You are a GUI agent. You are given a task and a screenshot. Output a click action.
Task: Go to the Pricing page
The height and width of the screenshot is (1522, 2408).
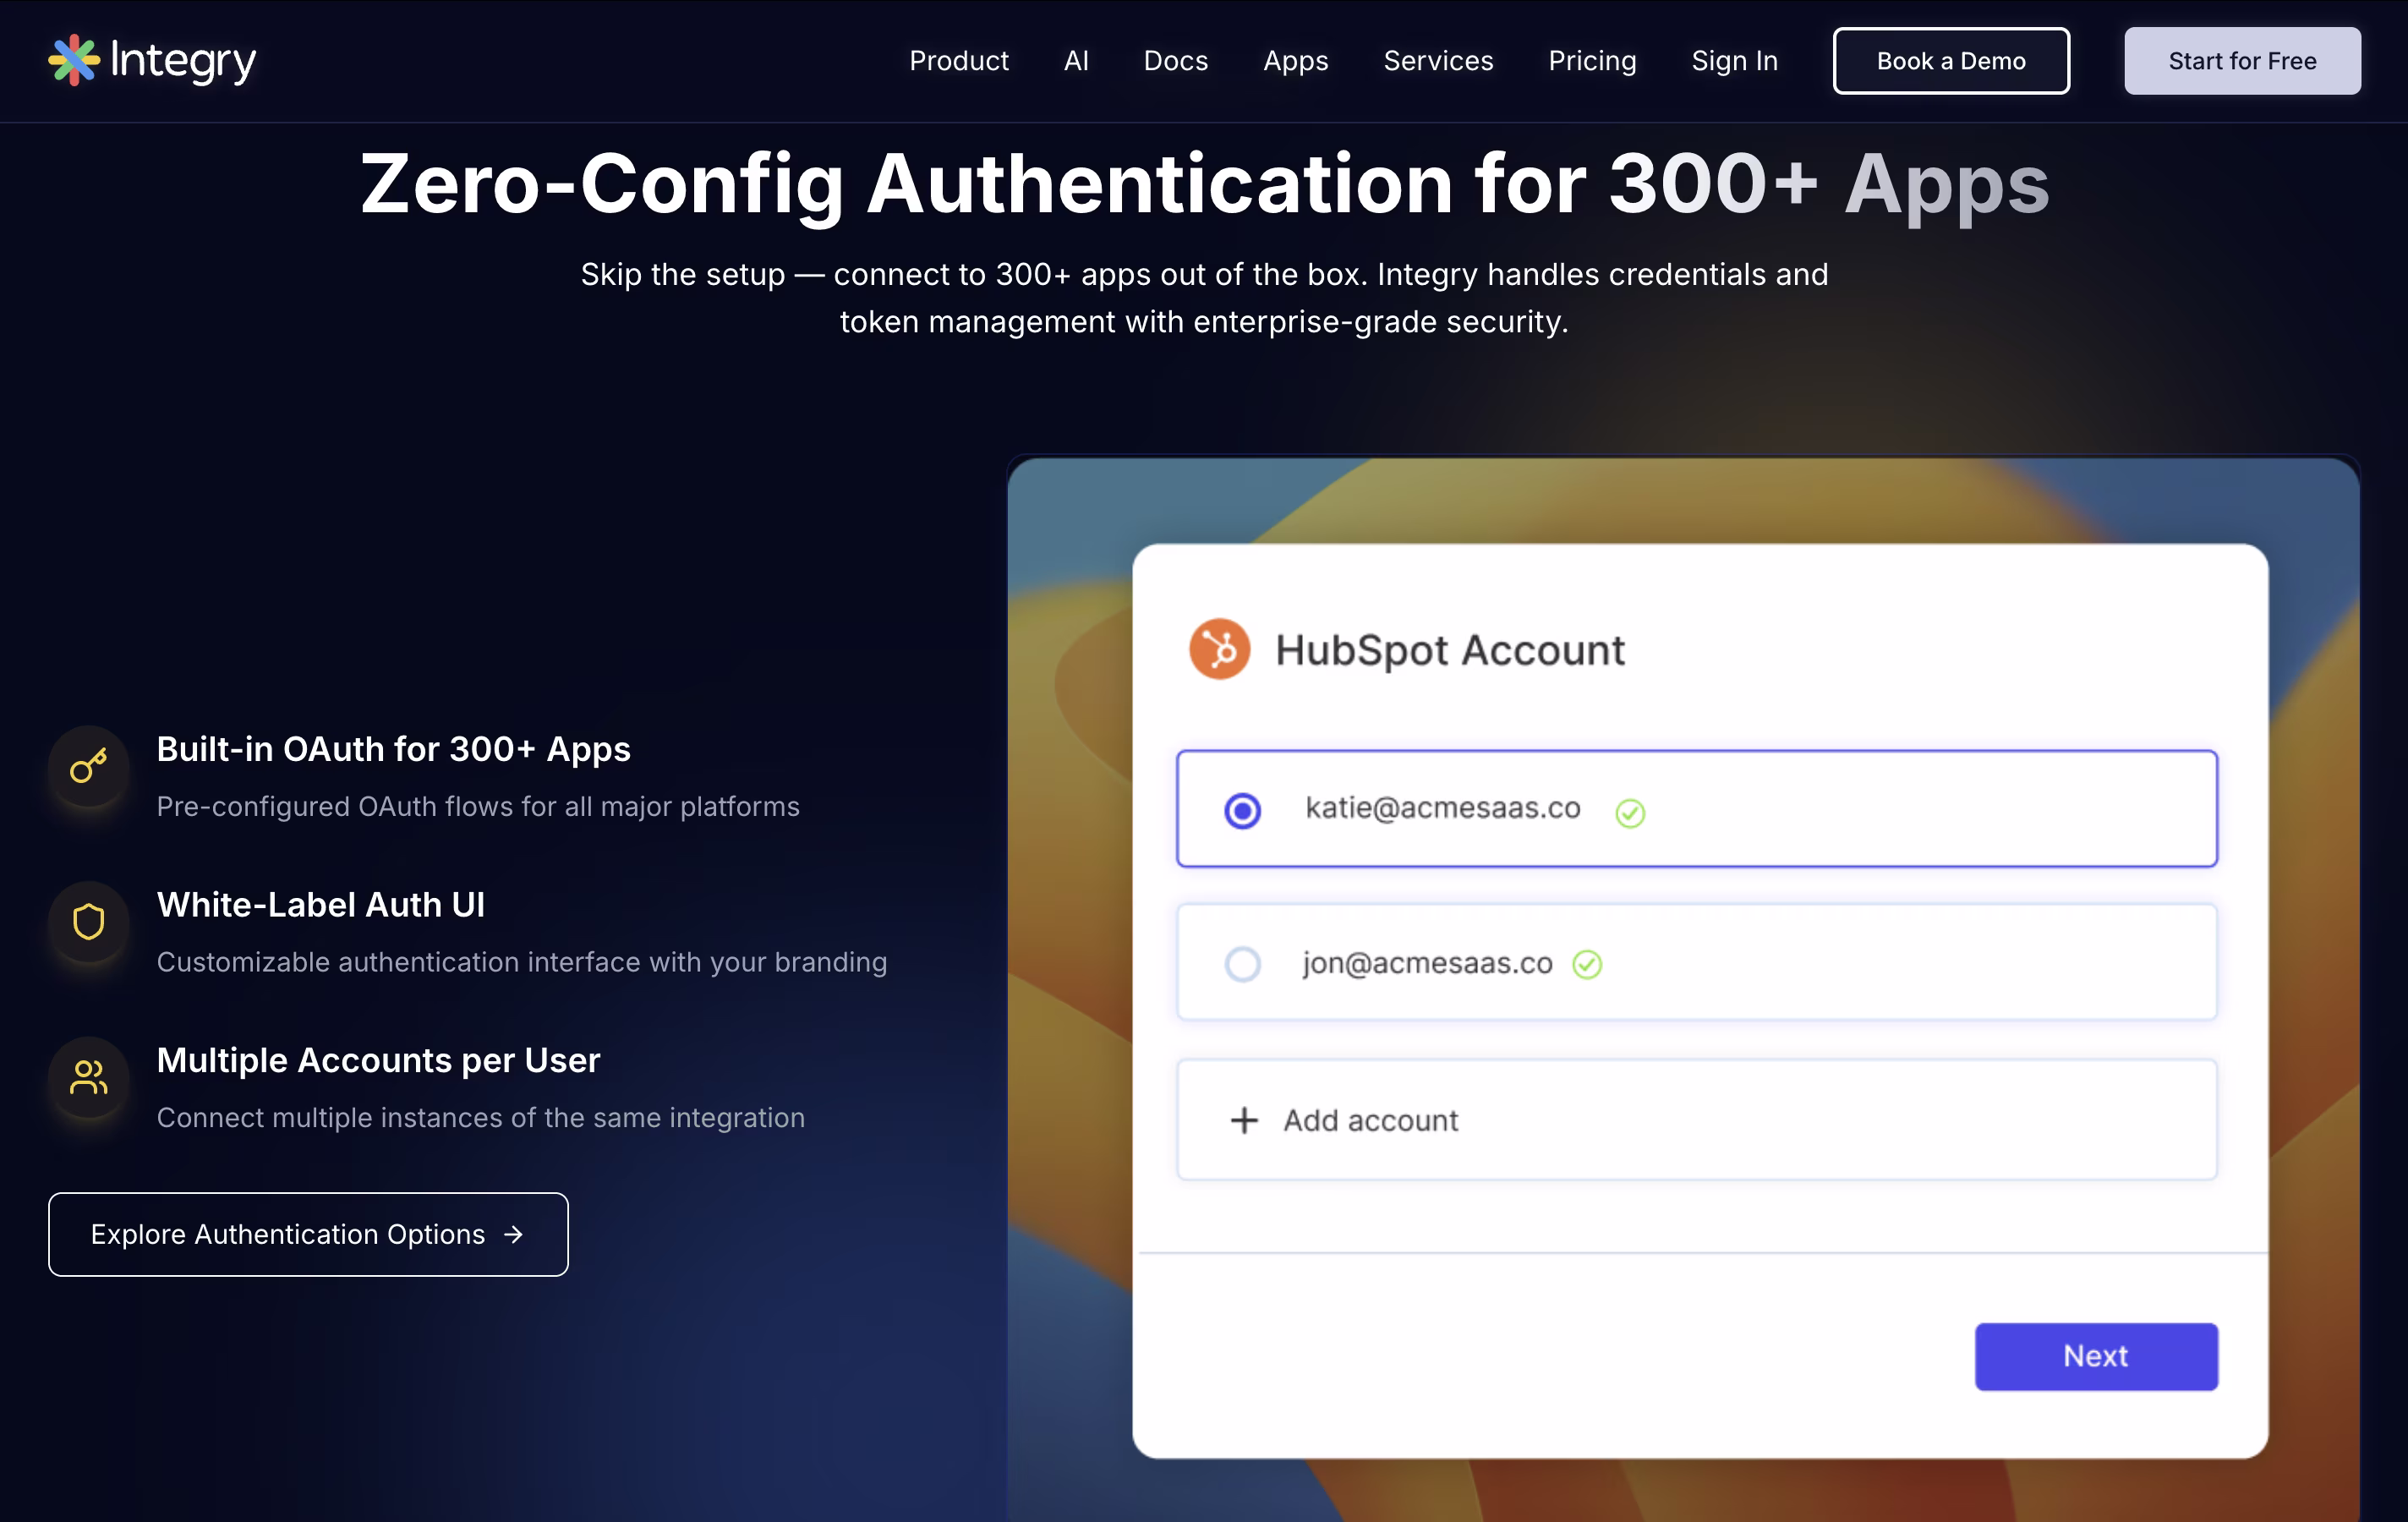(1592, 60)
